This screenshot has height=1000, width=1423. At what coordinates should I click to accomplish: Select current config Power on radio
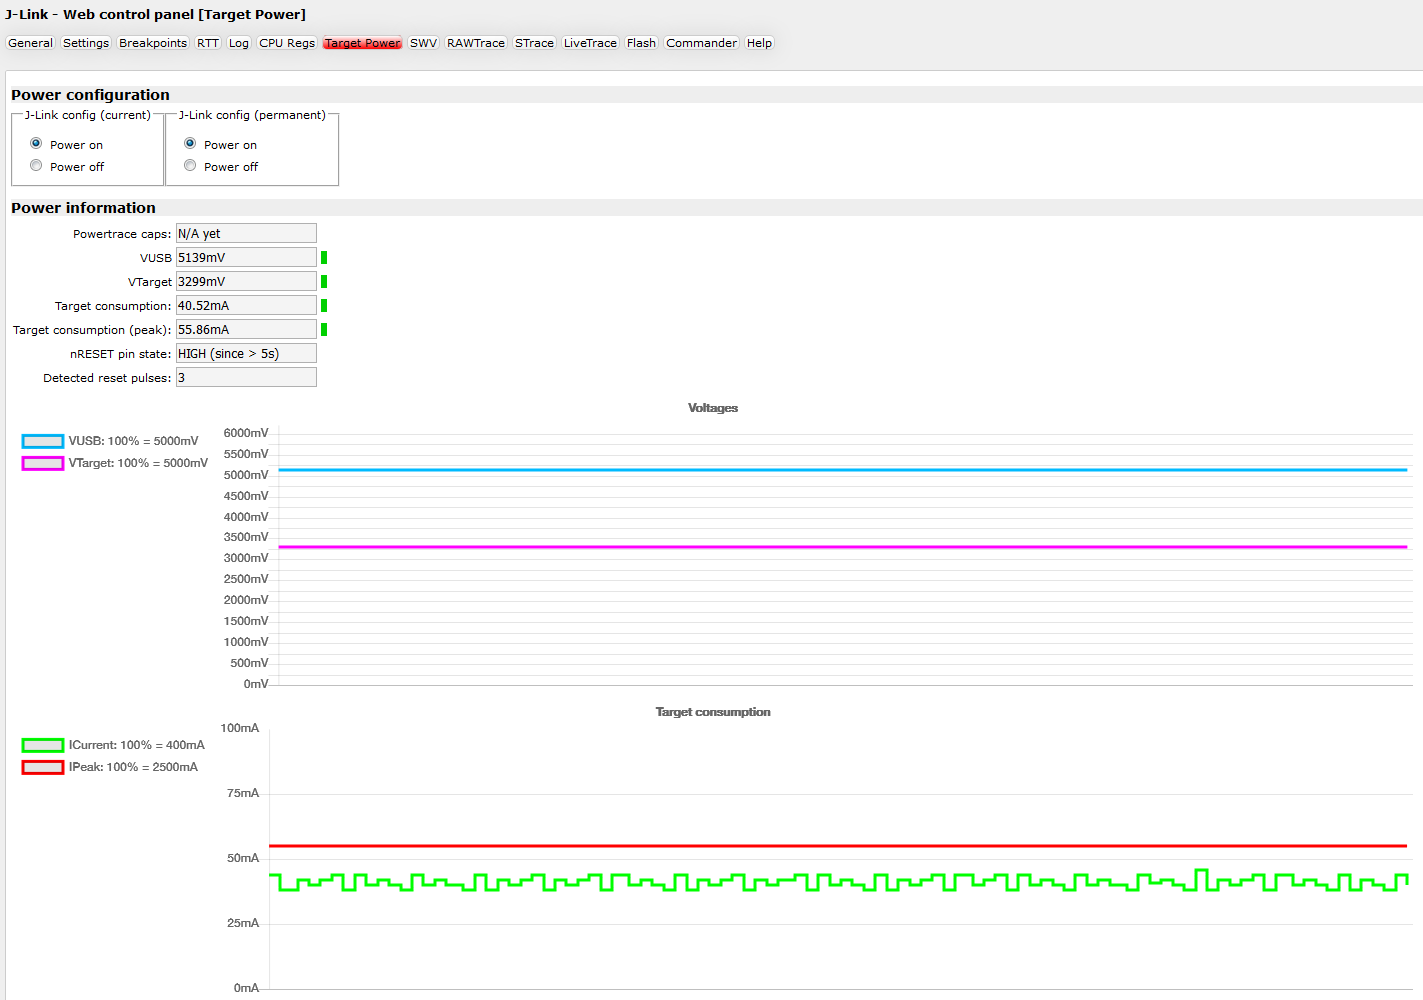pyautogui.click(x=36, y=144)
